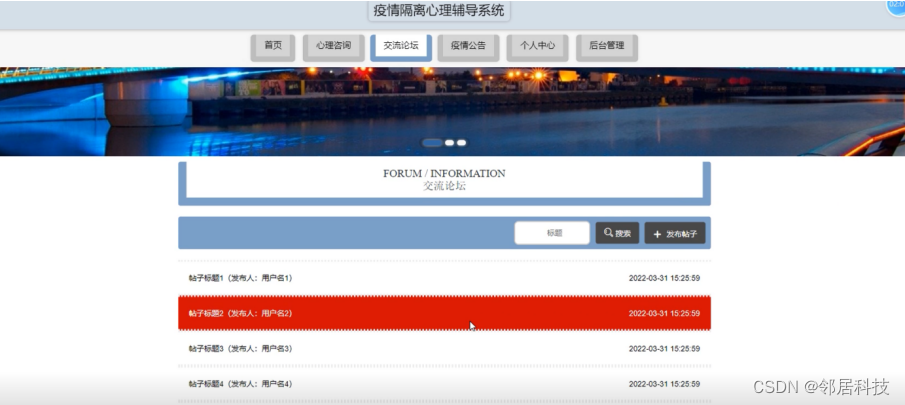Screen dimensions: 905x405
Task: Select the first banner carousel indicator
Action: [x=432, y=142]
